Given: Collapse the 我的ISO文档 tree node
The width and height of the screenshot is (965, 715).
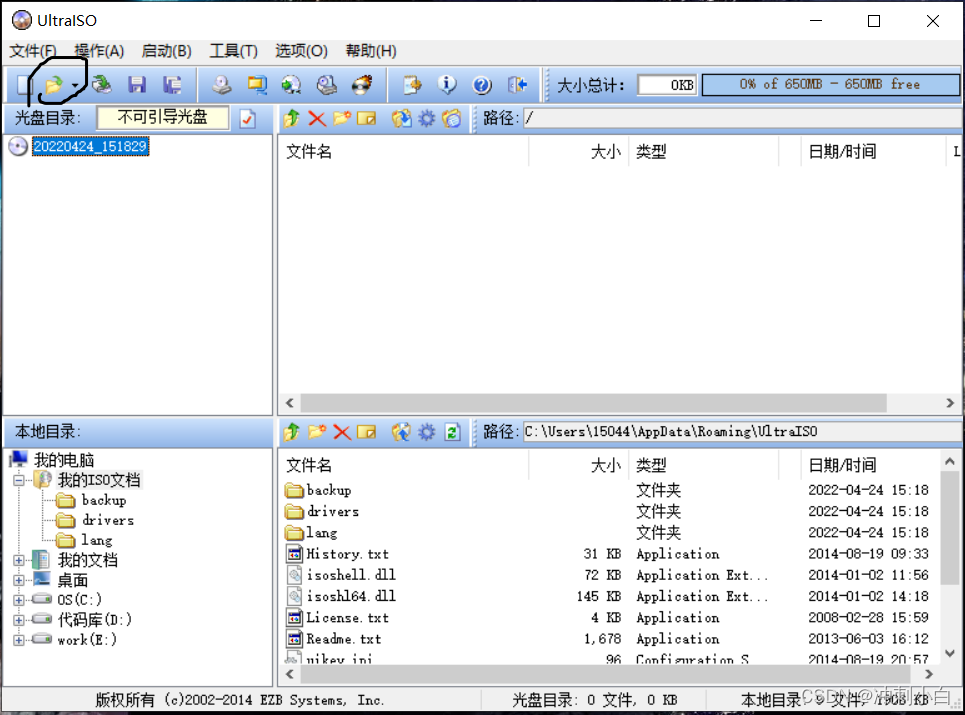Looking at the screenshot, I should [x=19, y=480].
